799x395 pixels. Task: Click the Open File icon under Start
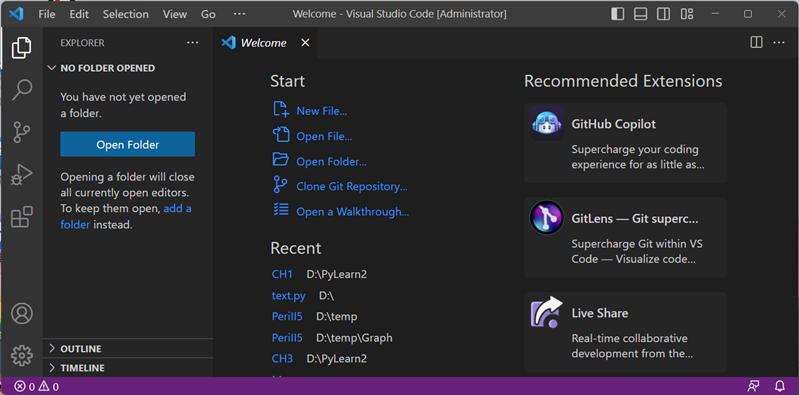[x=281, y=135]
